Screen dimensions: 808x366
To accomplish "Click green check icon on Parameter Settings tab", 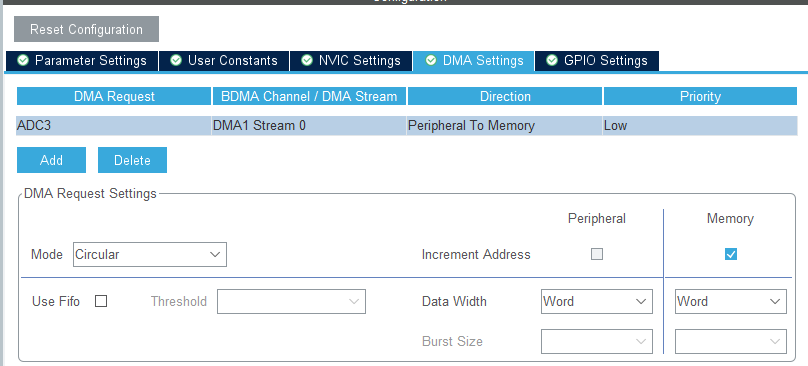I will [23, 60].
